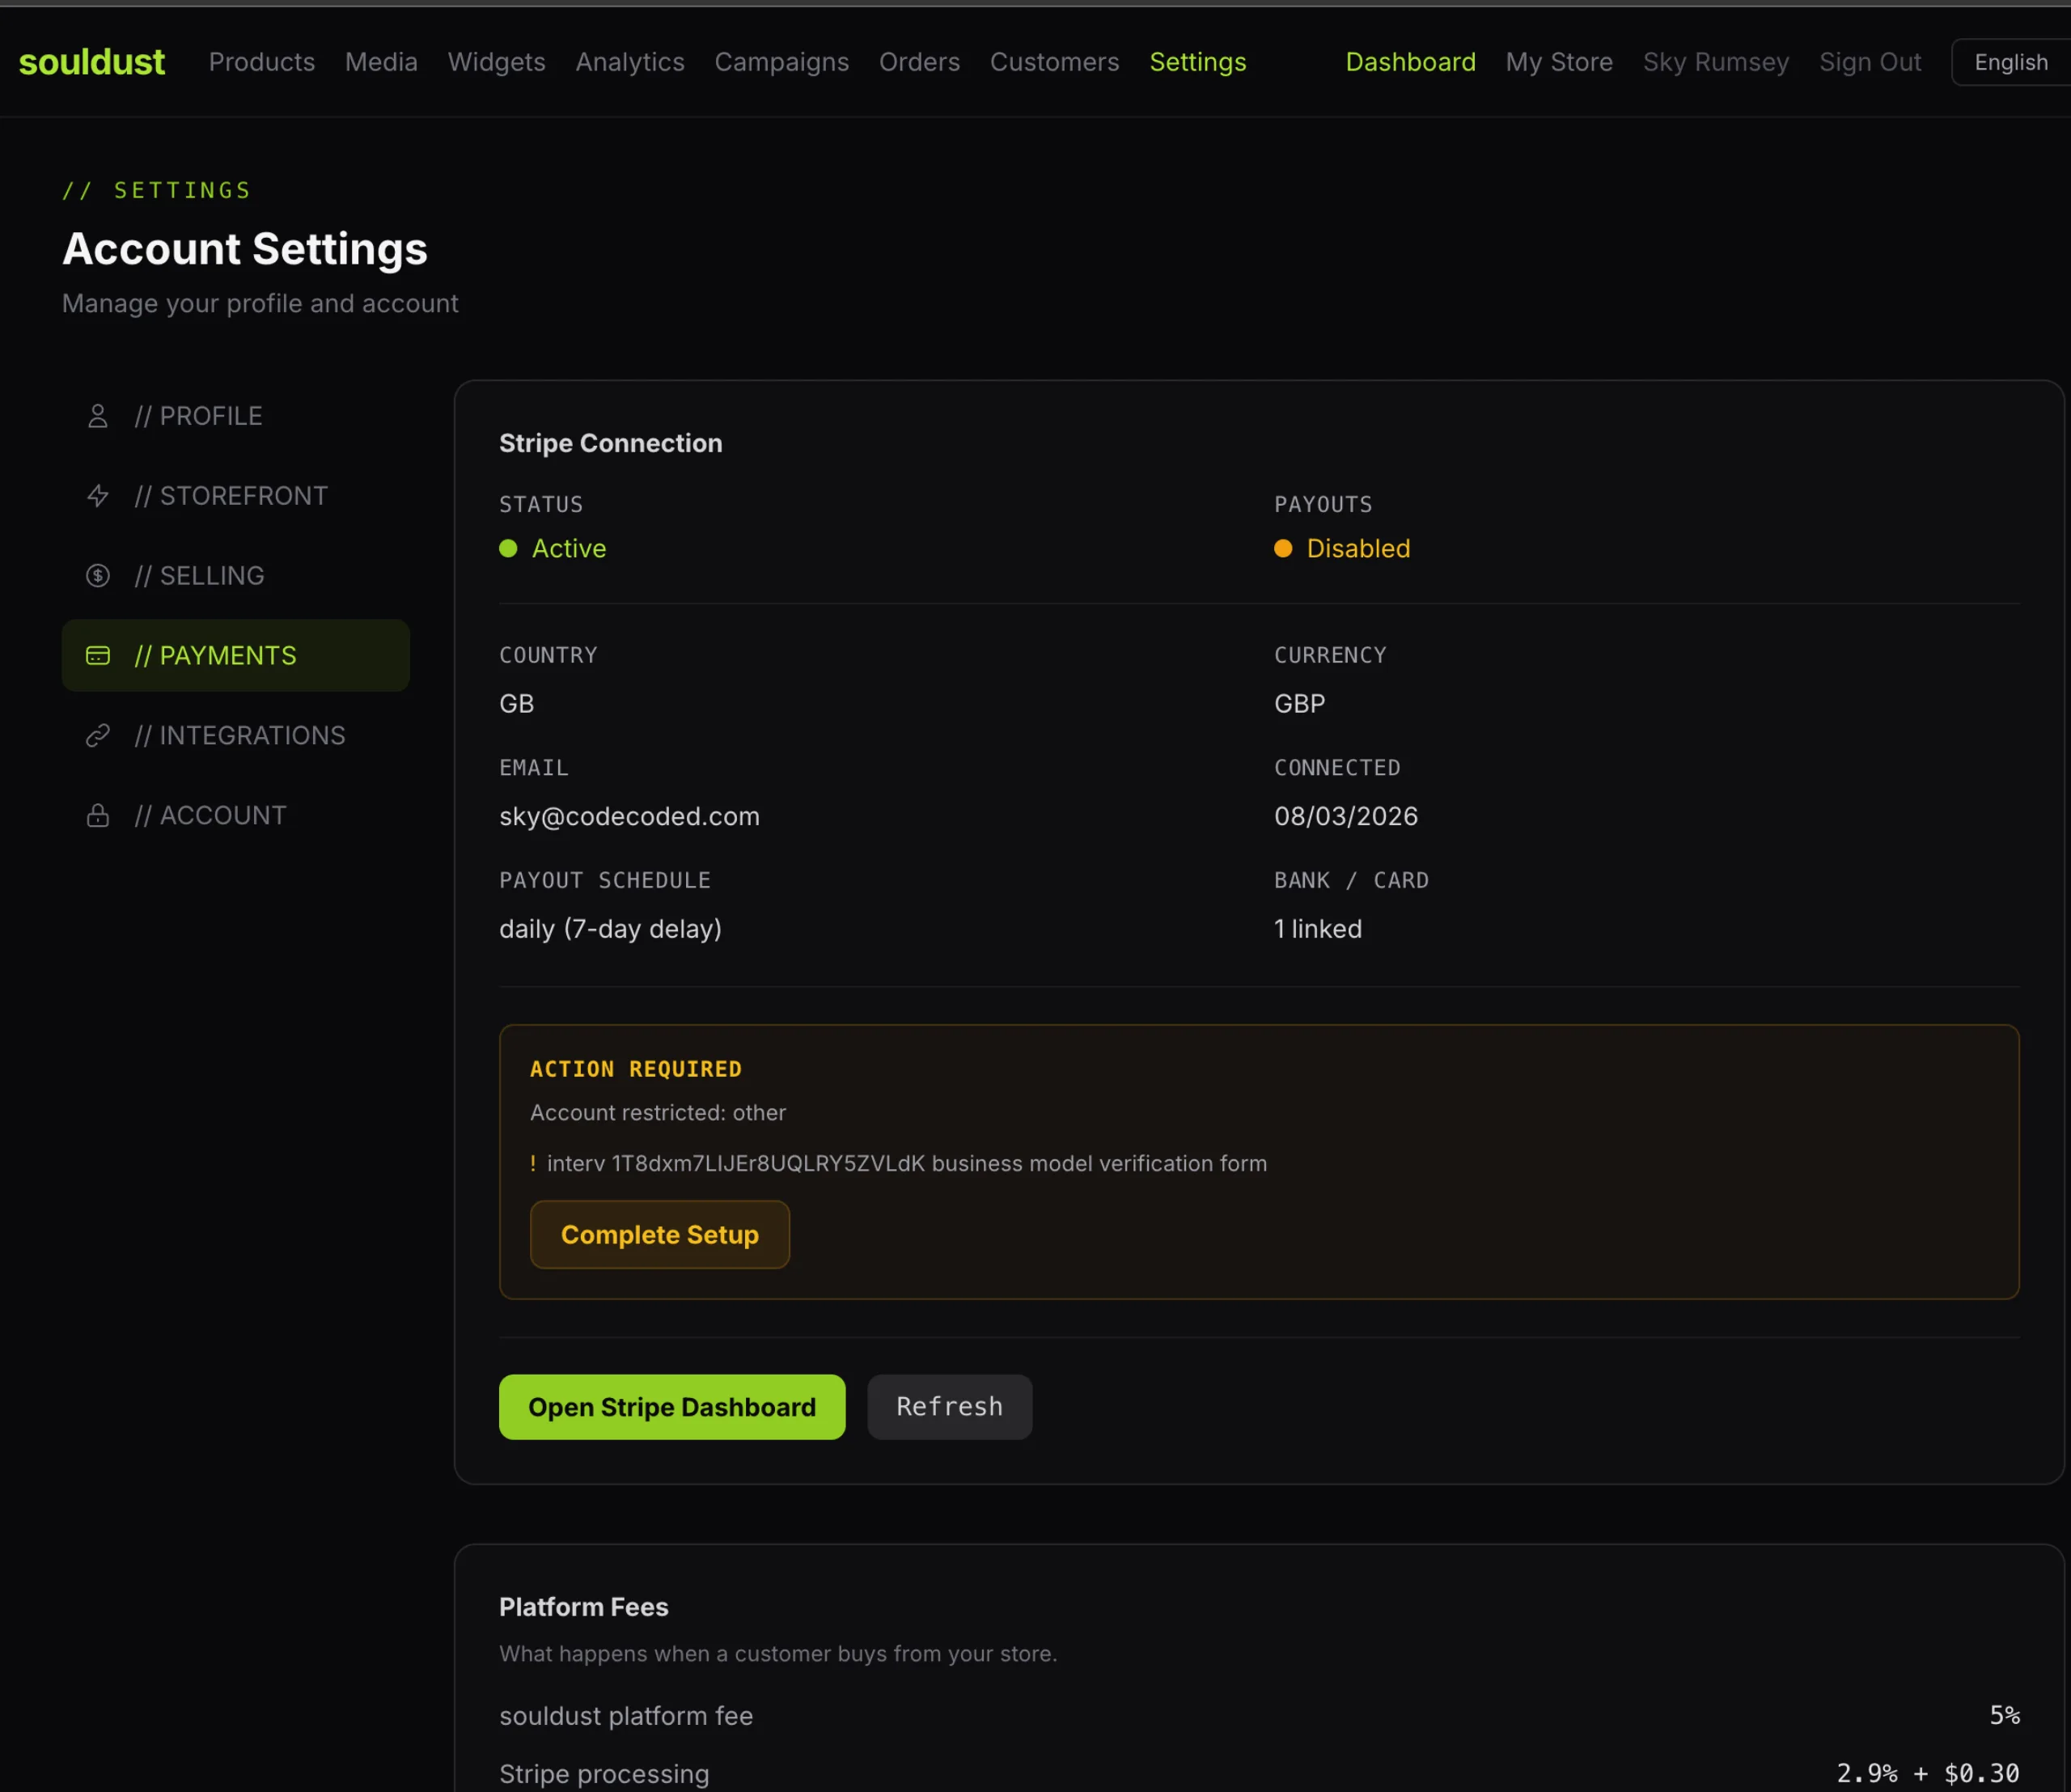The image size is (2071, 1792).
Task: Open the Widgets section
Action: [496, 61]
